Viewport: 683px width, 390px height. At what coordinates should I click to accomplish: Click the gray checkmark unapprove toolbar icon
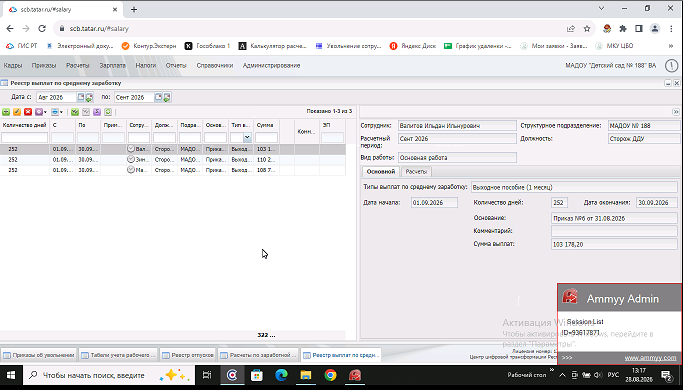86,112
